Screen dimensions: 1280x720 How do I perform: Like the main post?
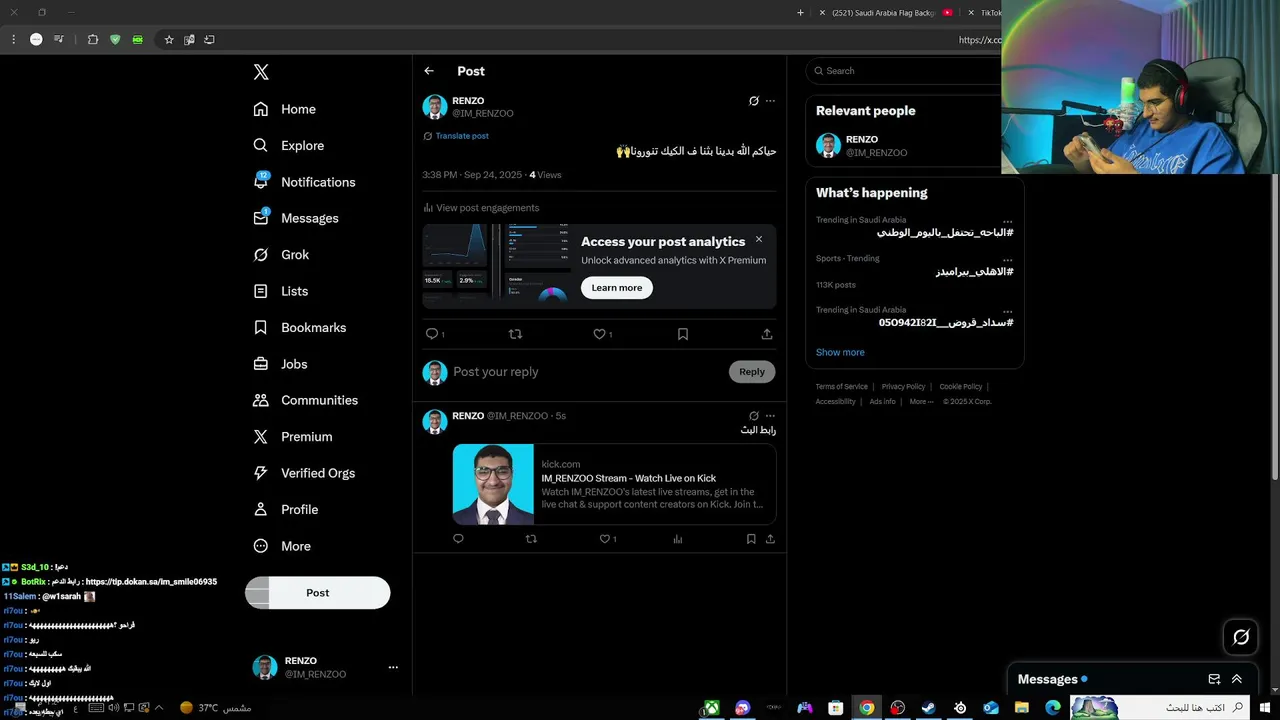click(600, 334)
